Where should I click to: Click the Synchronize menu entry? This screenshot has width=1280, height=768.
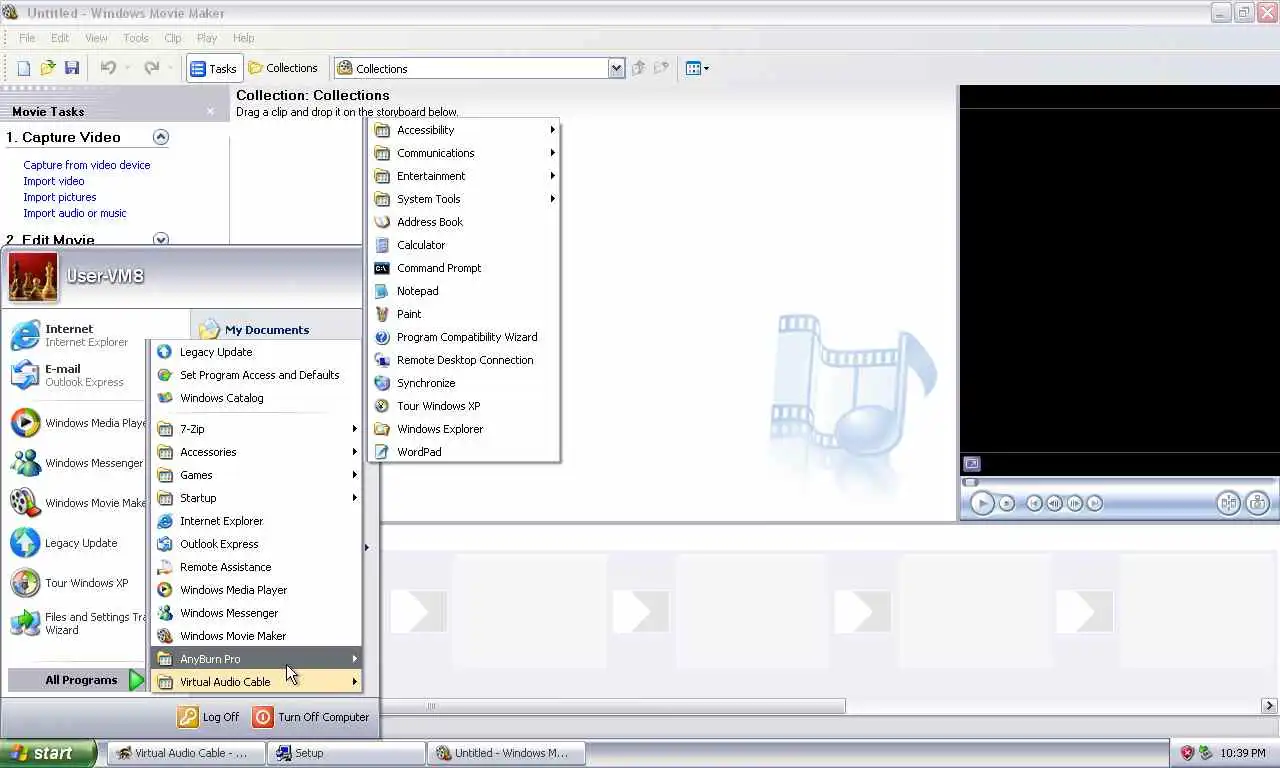coord(464,383)
